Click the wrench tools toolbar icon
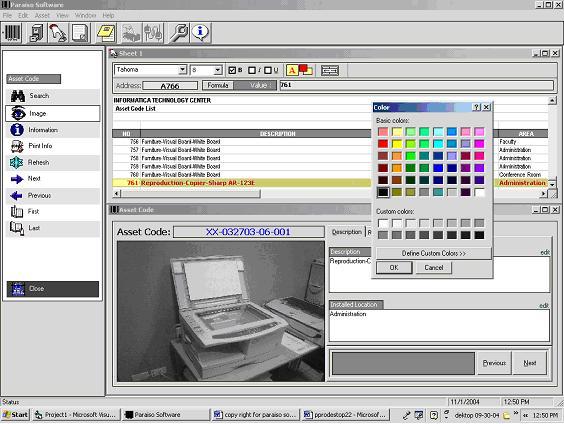Viewport: 564px width, 424px height. [178, 33]
